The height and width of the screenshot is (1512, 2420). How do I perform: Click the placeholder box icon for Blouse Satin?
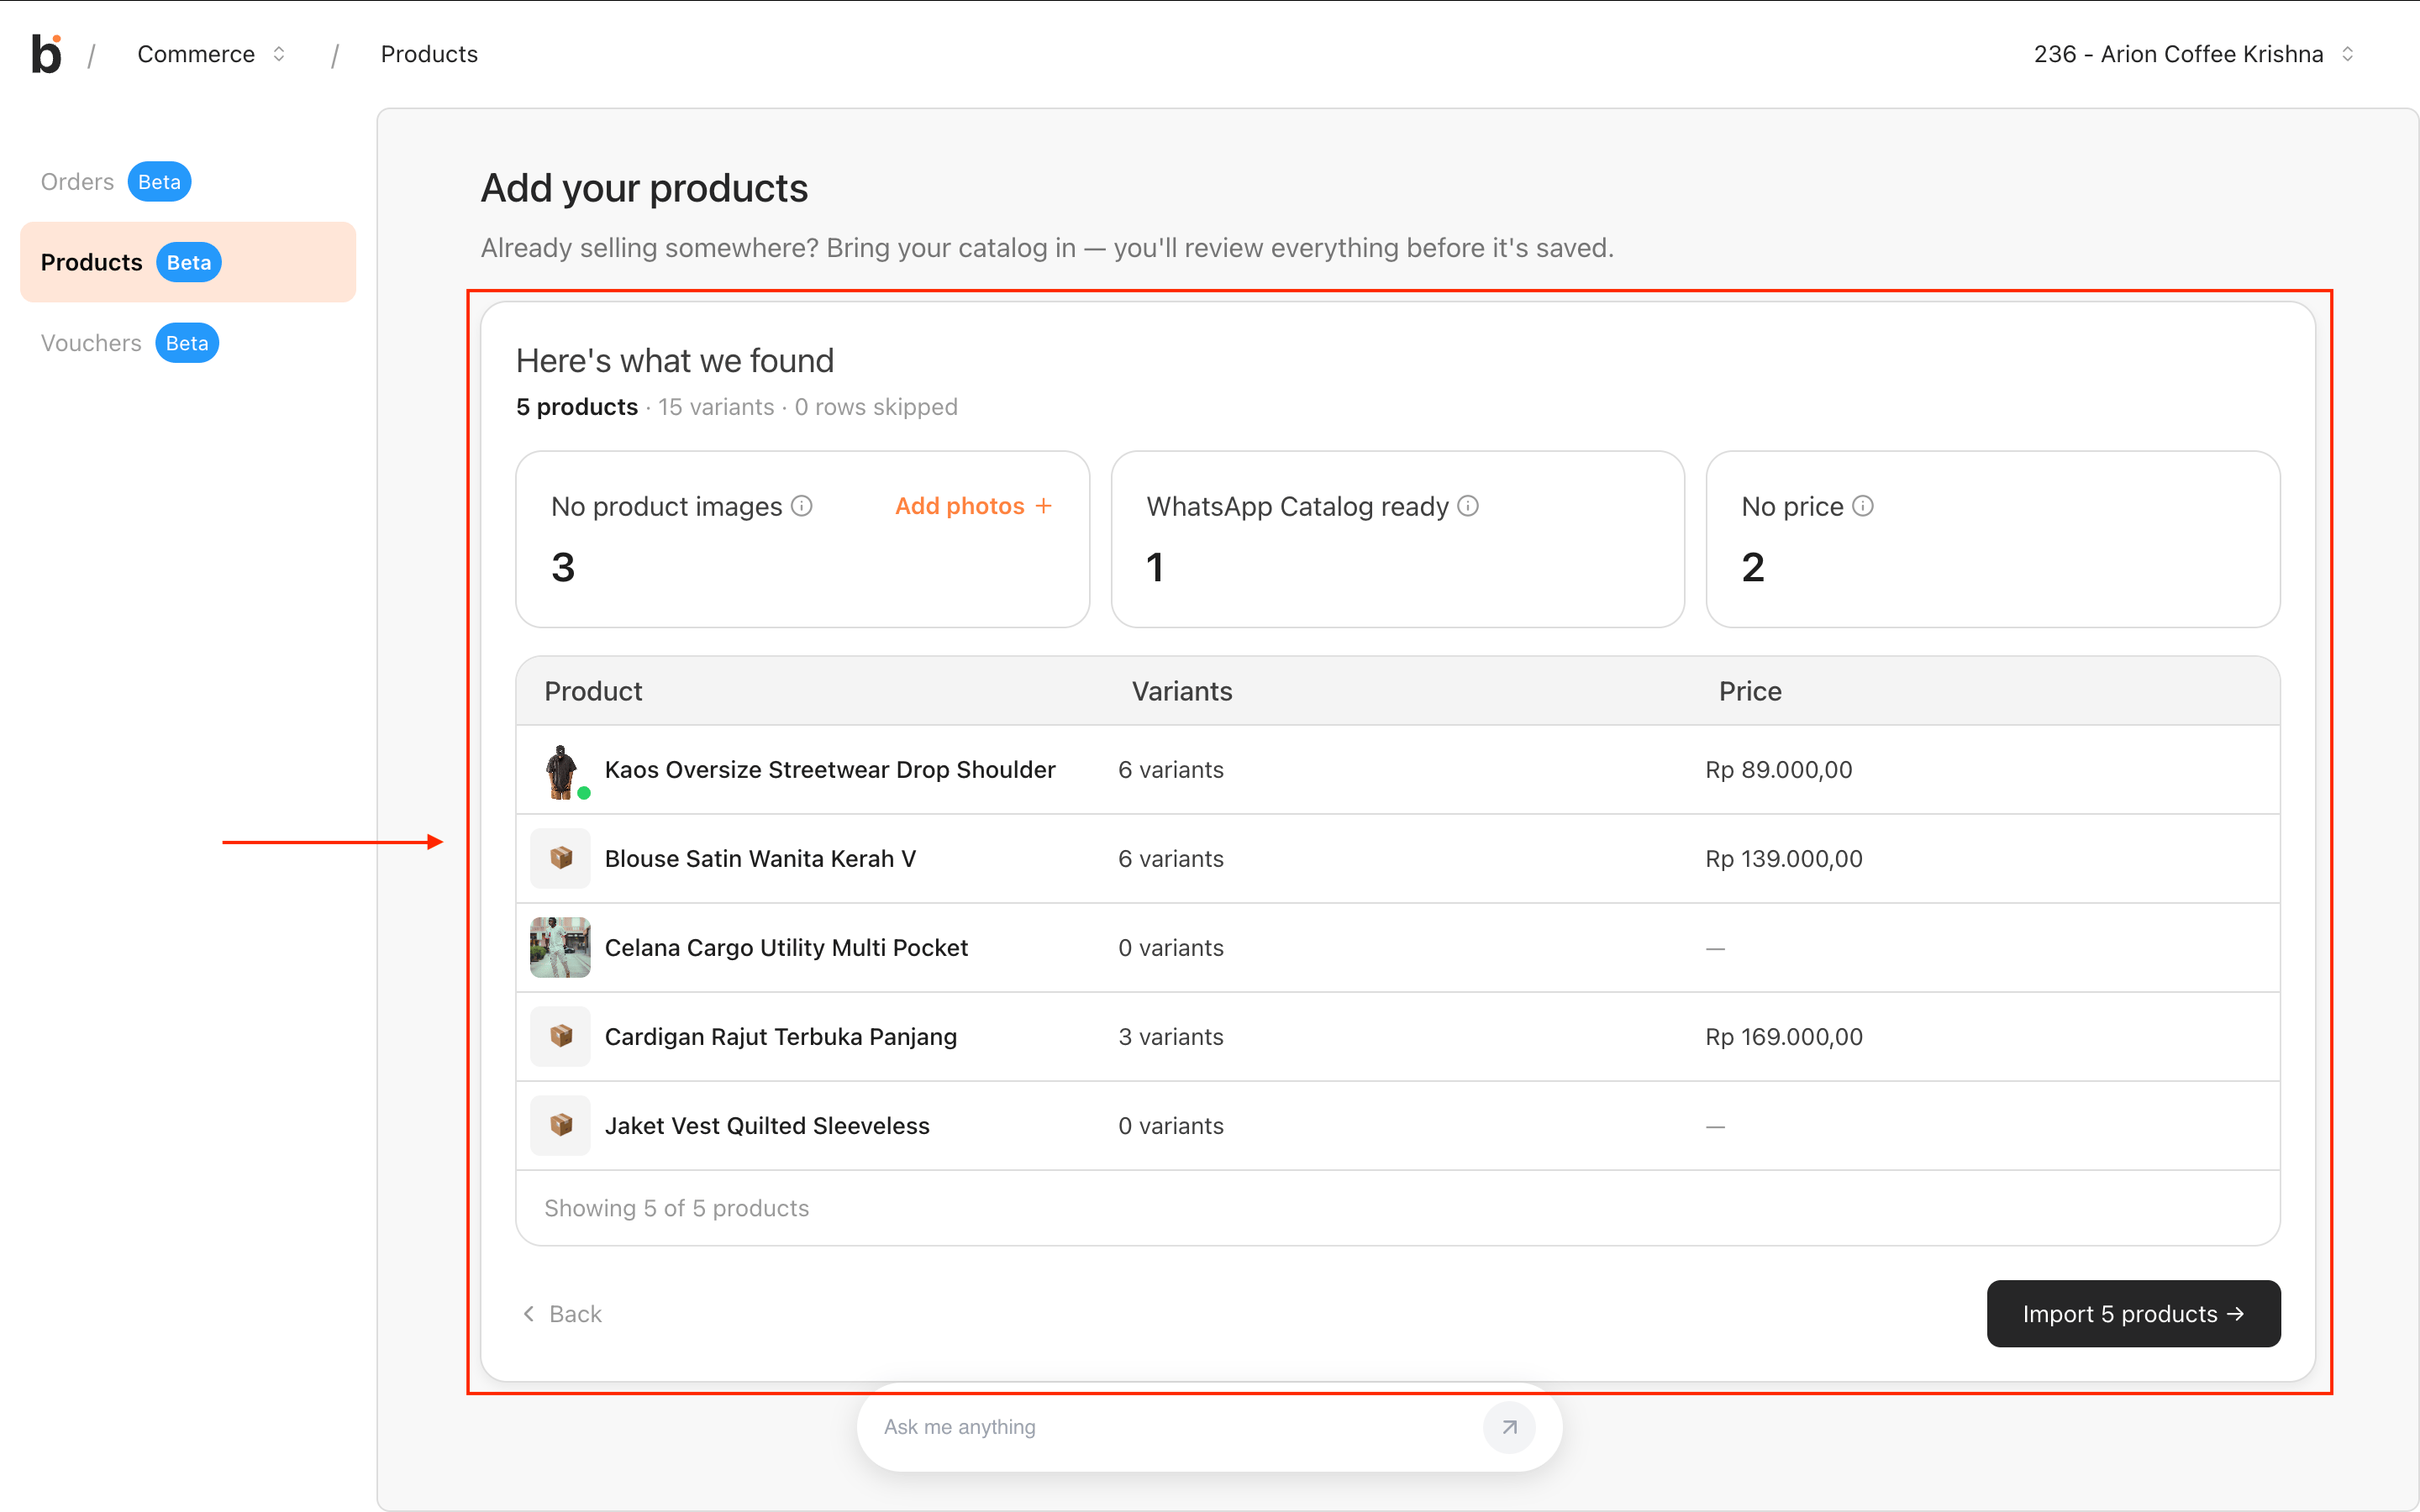click(561, 858)
